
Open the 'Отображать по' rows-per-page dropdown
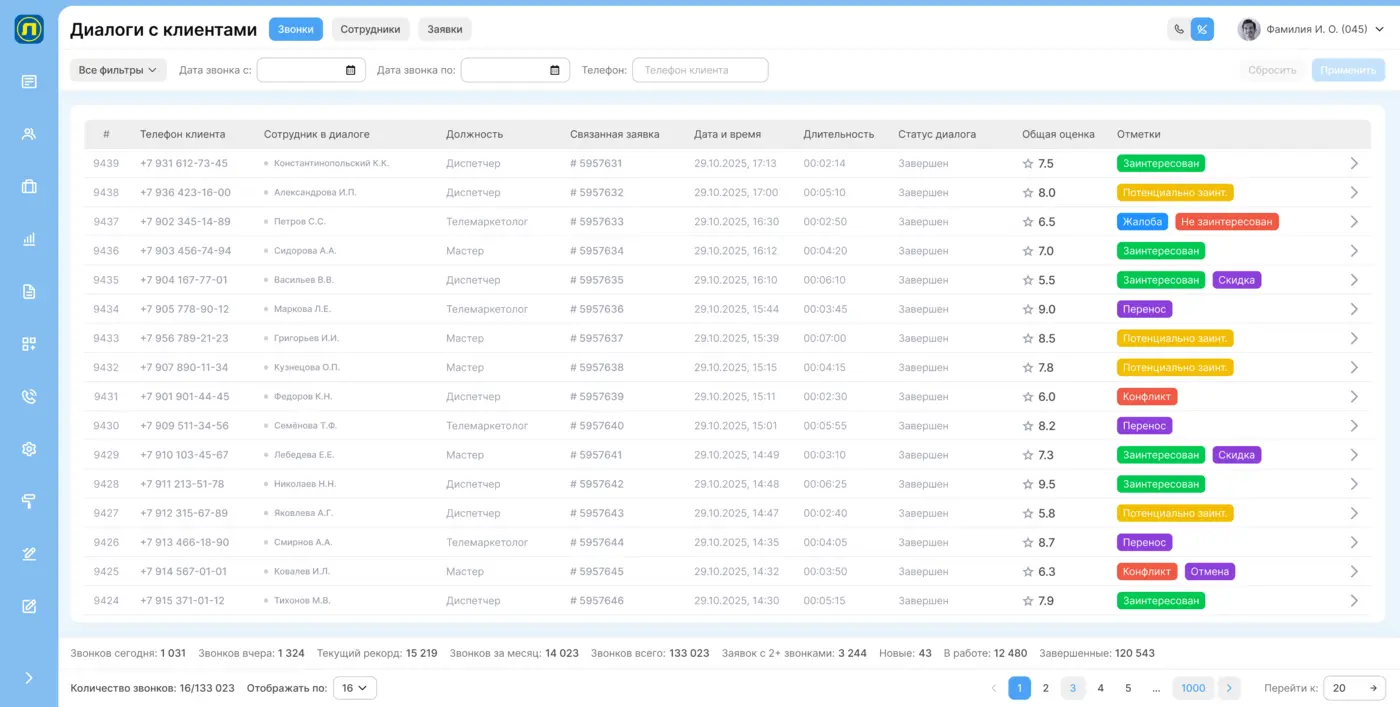coord(354,688)
